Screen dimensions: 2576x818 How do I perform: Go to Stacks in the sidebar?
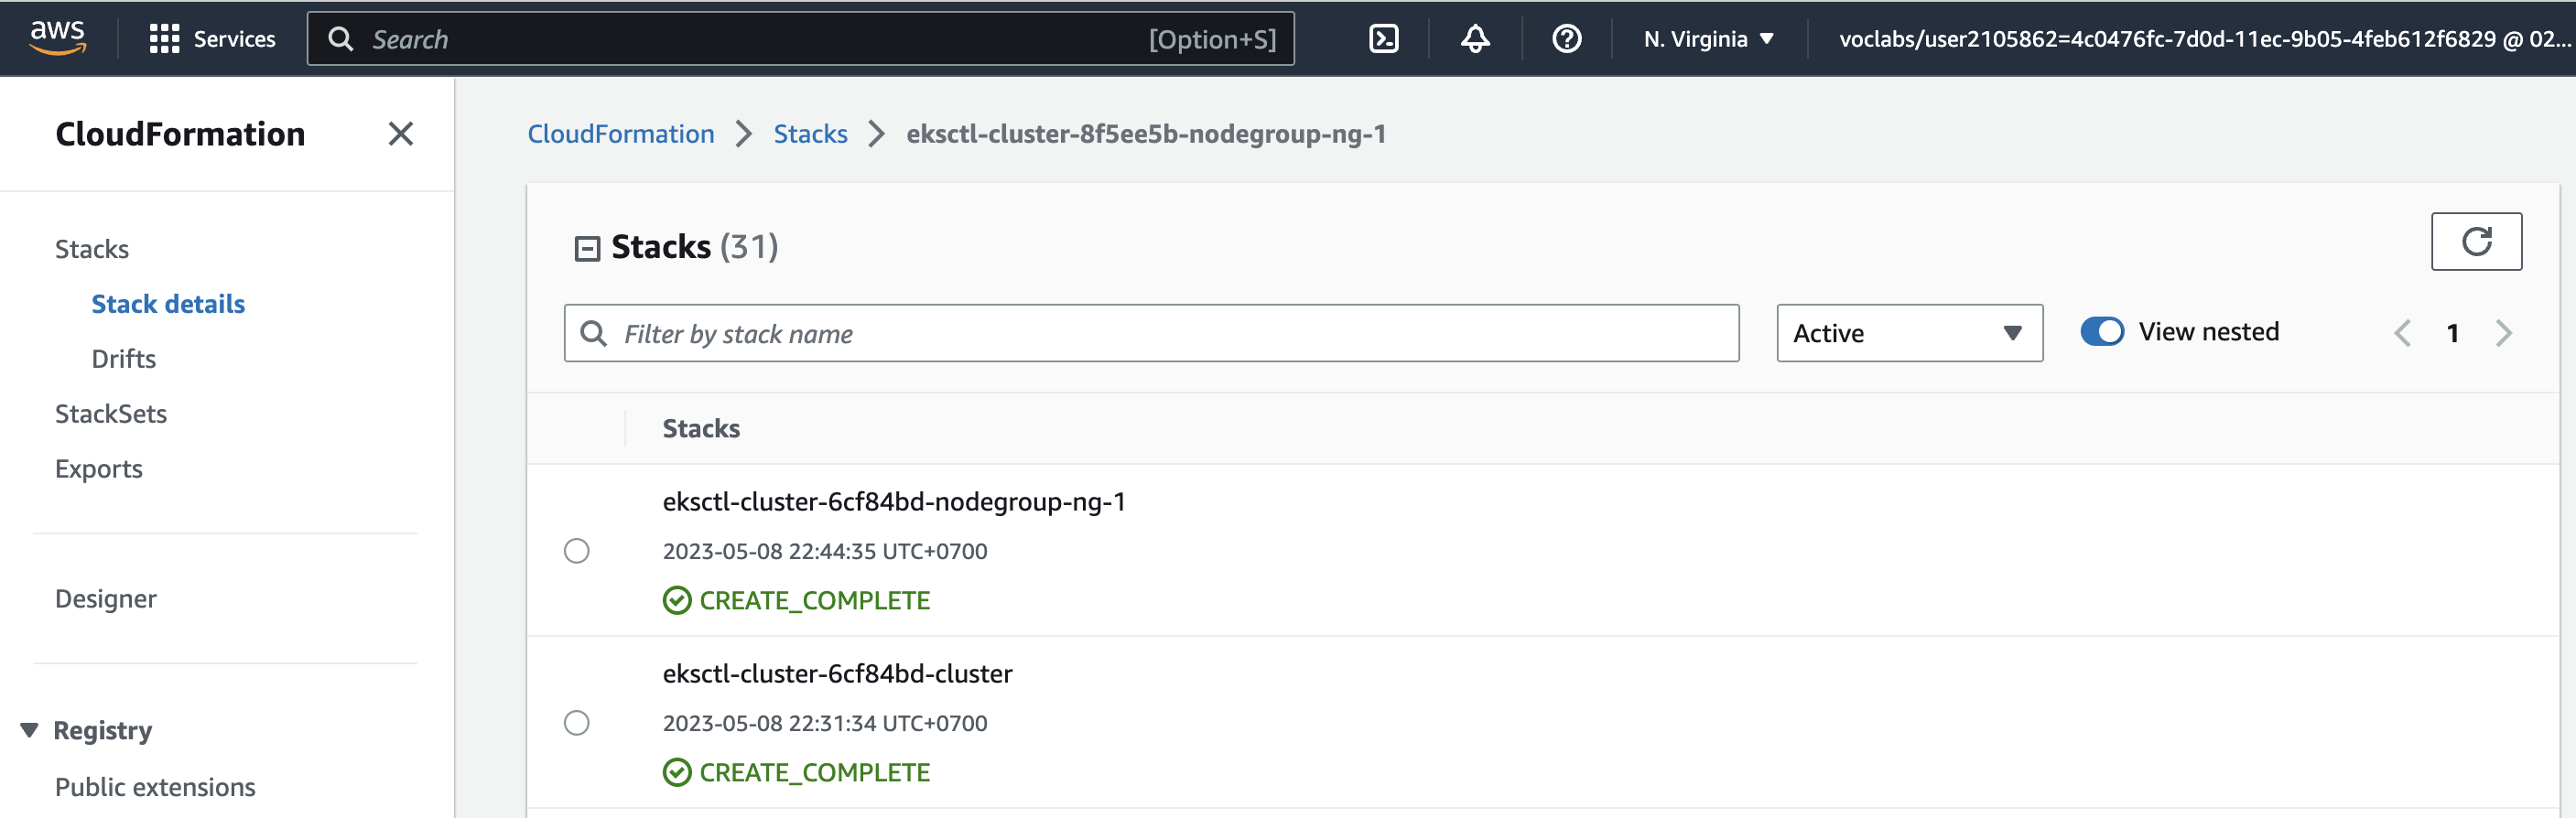(92, 249)
